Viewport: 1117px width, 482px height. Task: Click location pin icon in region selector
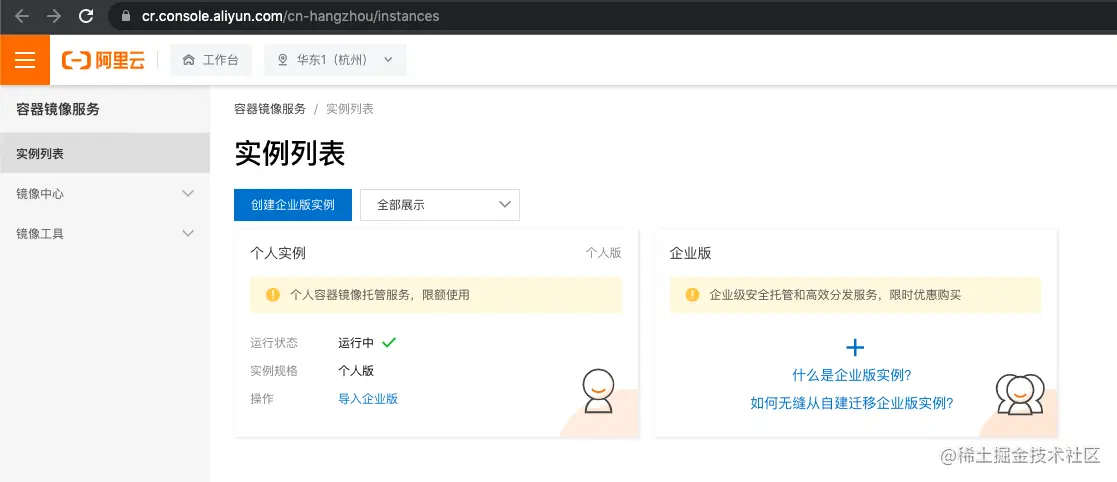282,60
